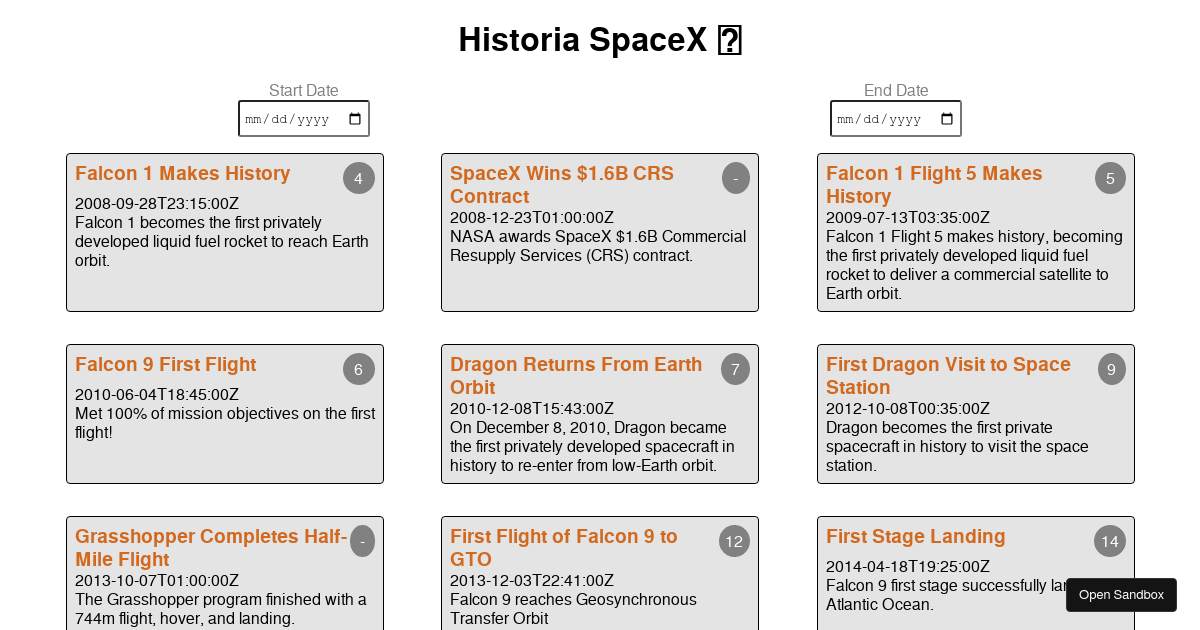The image size is (1200, 630).
Task: Select the First Stage Landing heading
Action: tap(915, 537)
